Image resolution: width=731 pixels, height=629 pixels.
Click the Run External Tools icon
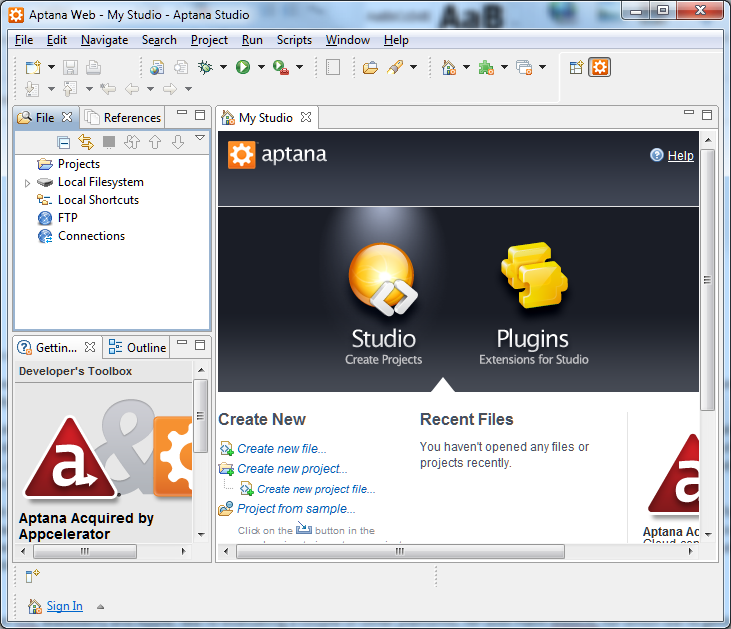tap(280, 68)
